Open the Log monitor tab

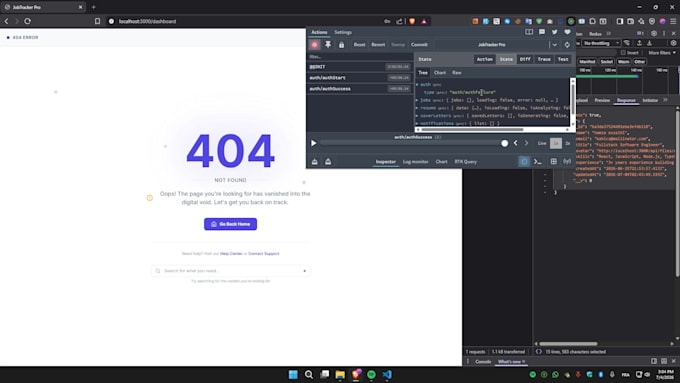tap(415, 162)
